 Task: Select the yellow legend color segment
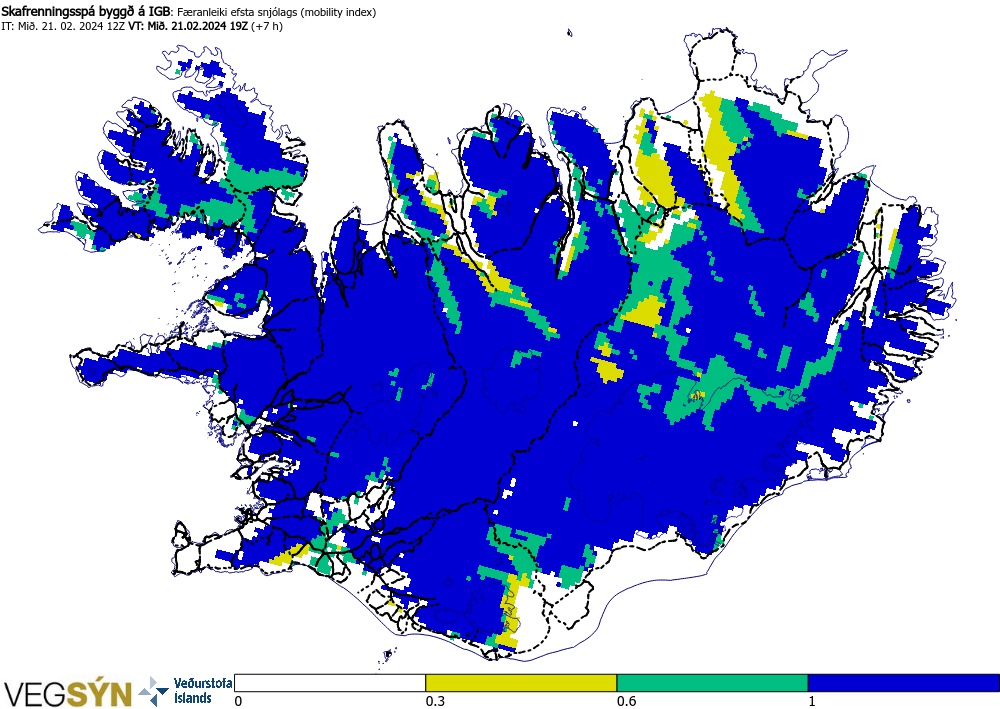tap(521, 683)
